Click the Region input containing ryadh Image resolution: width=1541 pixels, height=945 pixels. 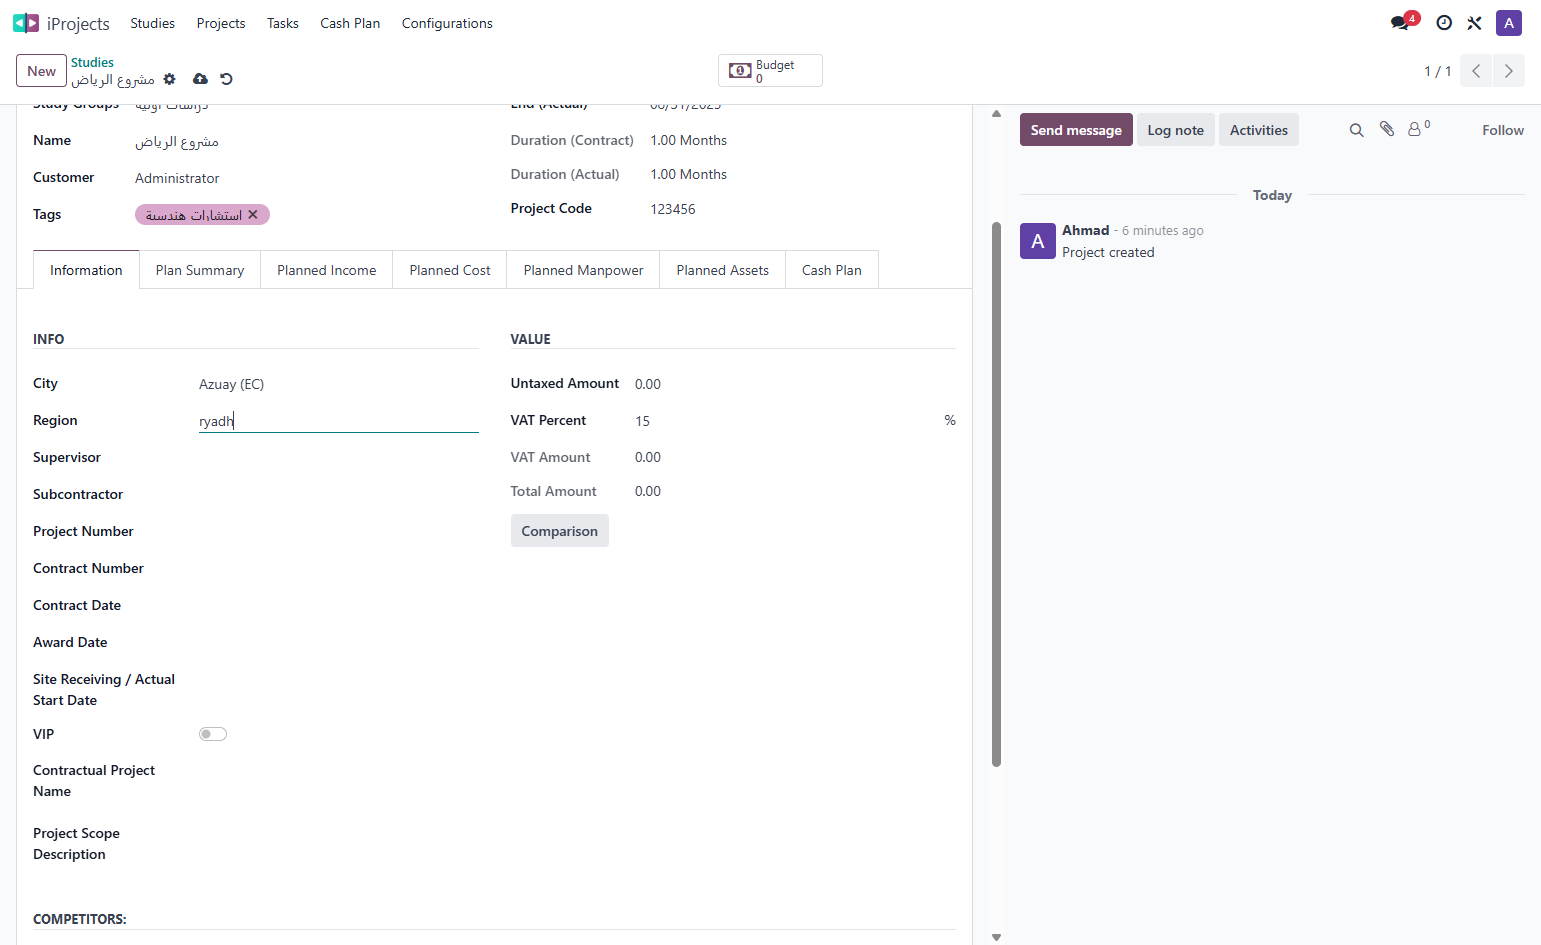(339, 421)
